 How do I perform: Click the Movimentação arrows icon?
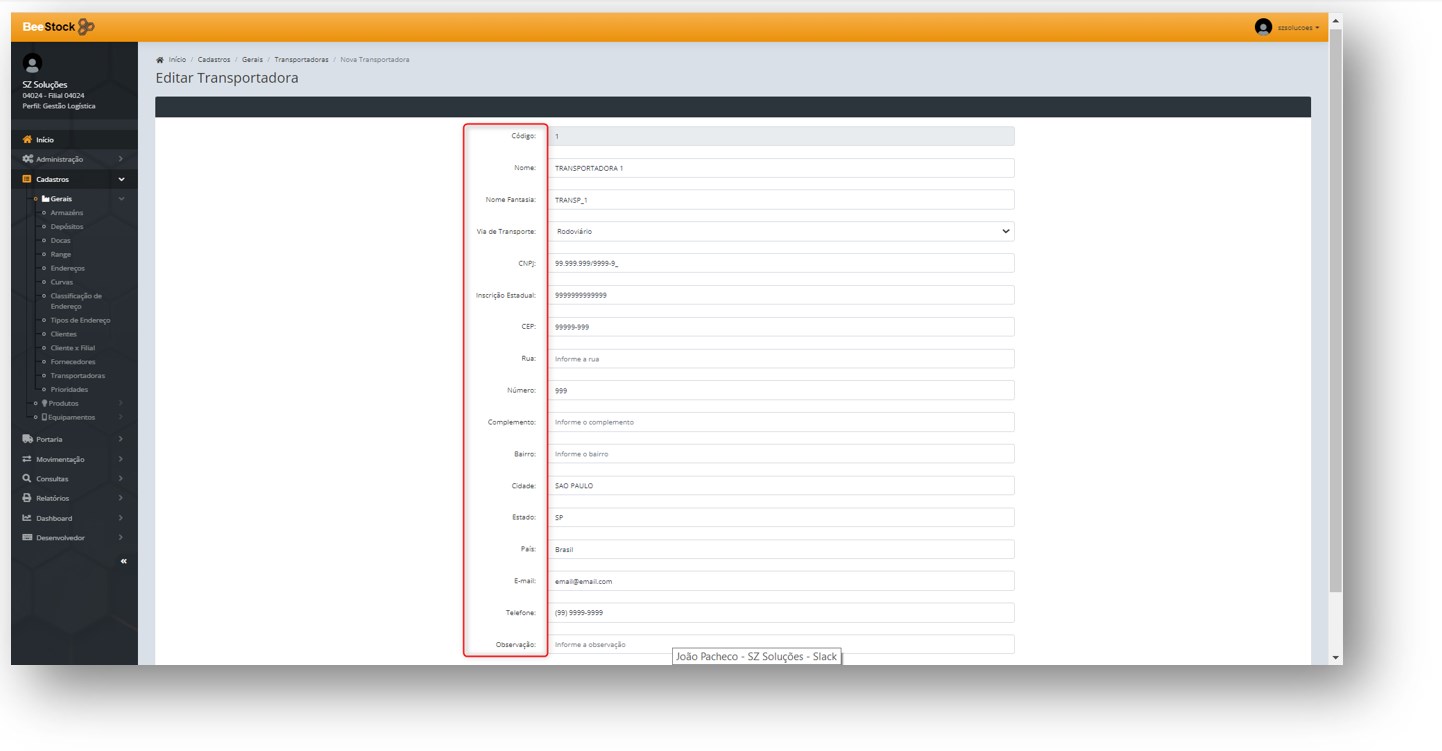pos(27,459)
